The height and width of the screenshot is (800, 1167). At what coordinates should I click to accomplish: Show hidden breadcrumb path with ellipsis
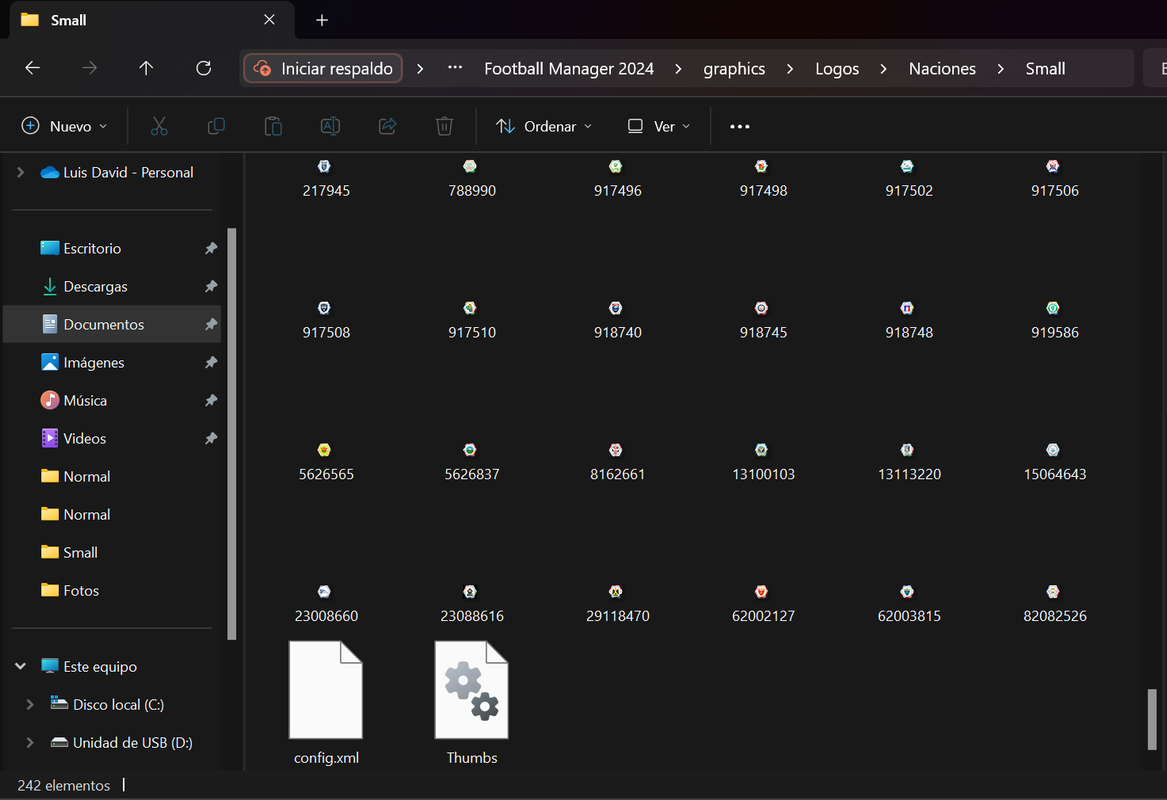455,68
